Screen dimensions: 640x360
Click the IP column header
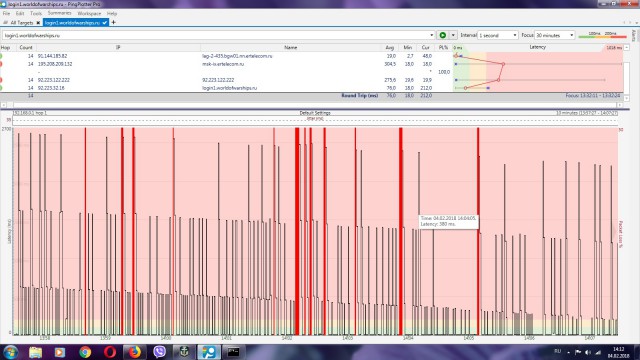(x=118, y=48)
